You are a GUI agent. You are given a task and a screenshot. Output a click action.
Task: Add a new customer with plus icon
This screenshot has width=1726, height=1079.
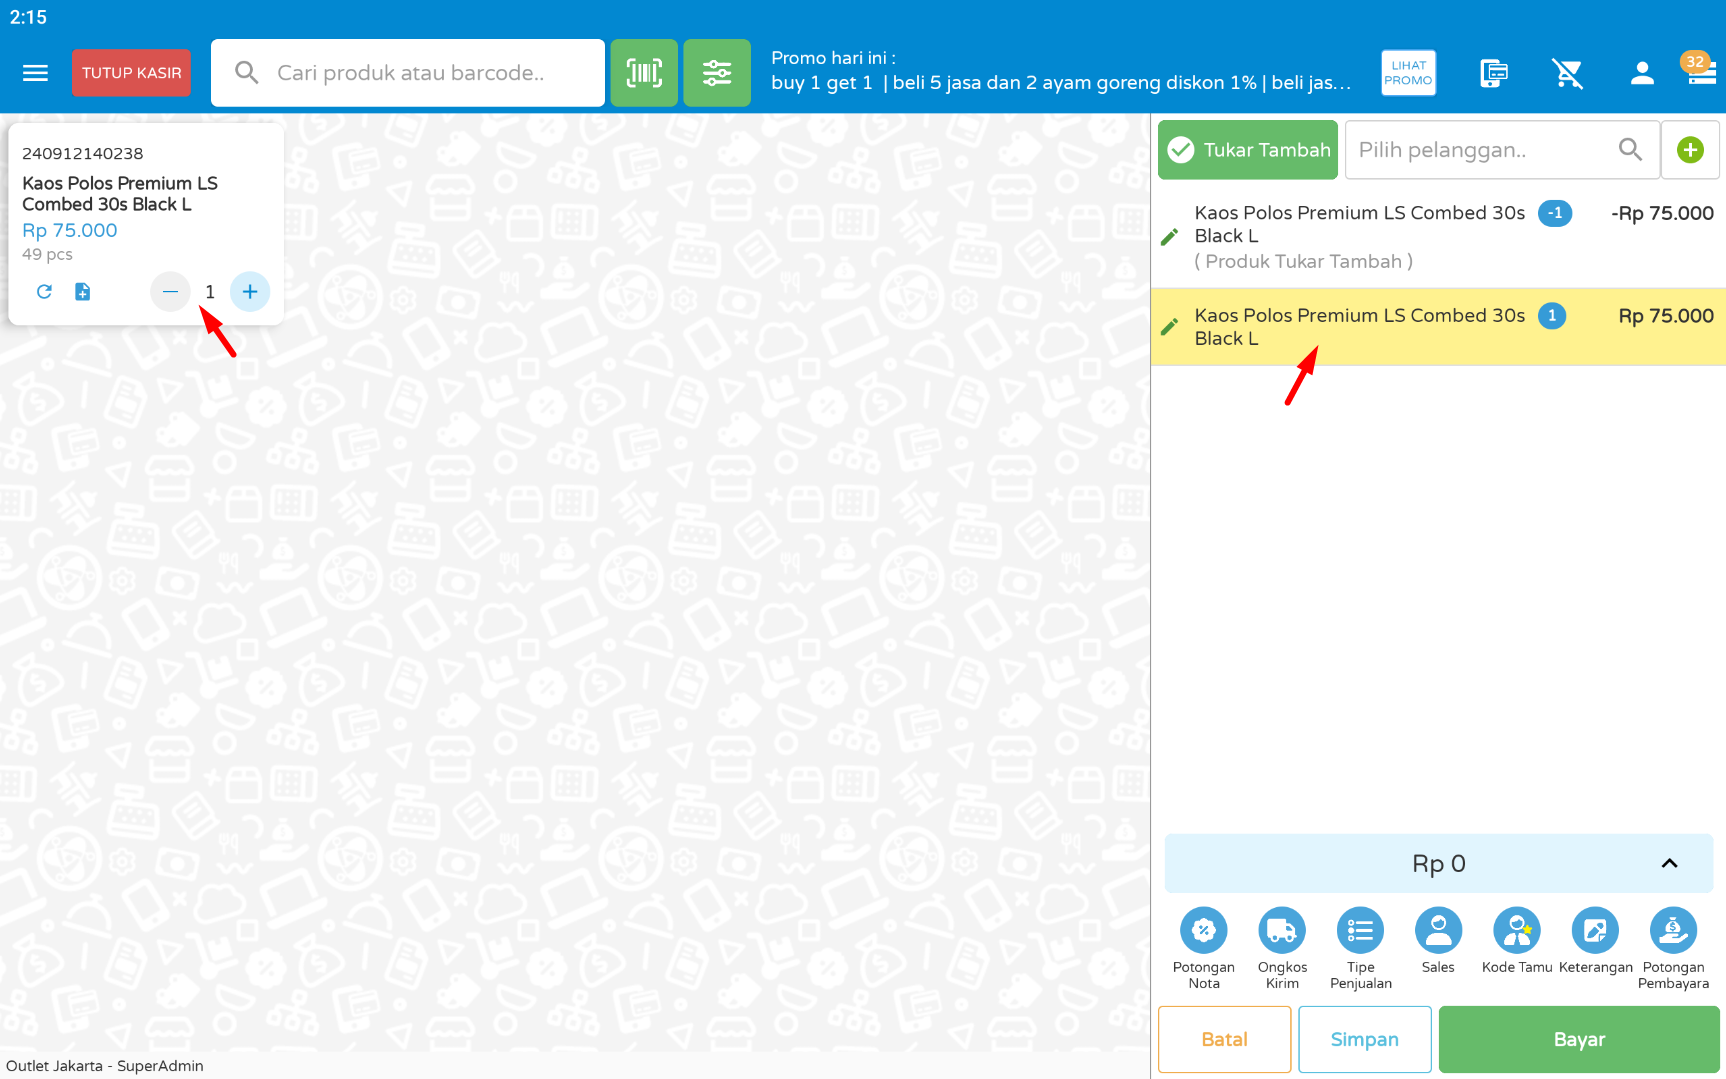click(1690, 150)
